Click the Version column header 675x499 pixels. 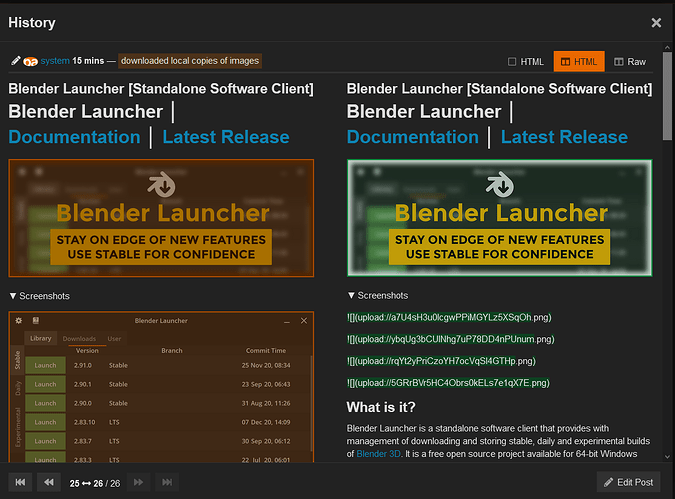pyautogui.click(x=87, y=350)
